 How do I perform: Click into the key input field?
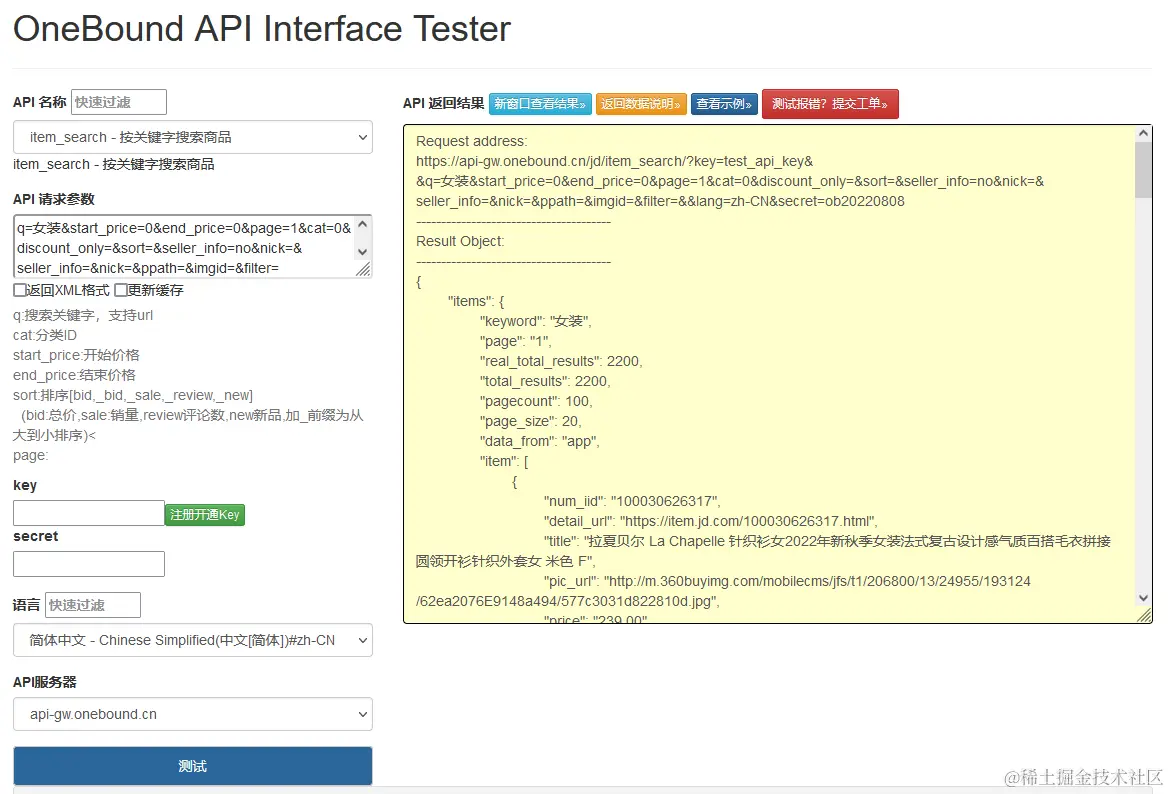(x=88, y=513)
